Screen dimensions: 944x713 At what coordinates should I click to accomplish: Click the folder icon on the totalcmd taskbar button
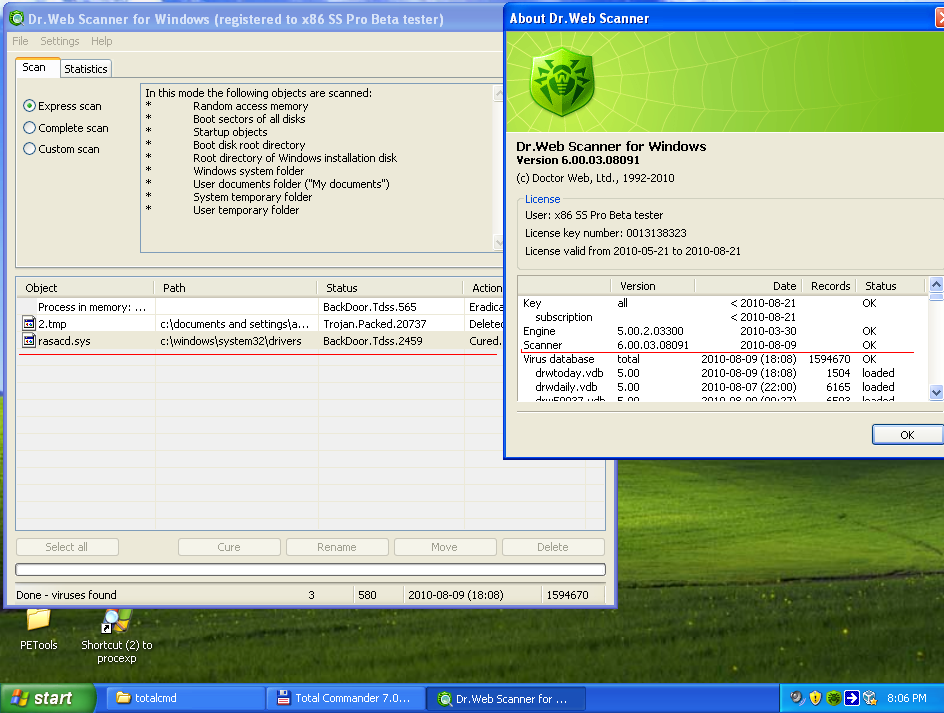tap(123, 697)
